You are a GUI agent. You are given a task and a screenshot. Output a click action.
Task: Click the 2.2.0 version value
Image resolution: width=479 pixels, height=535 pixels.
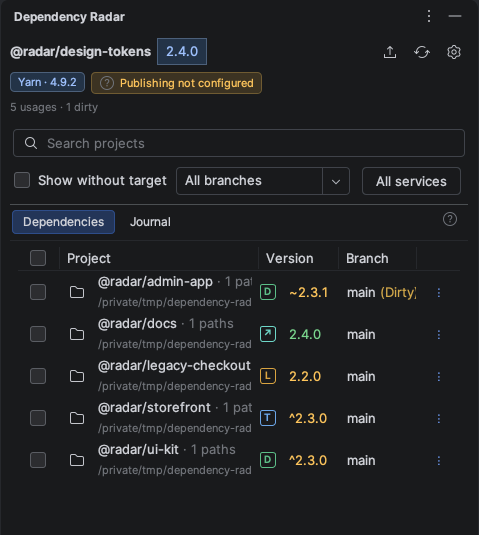point(305,376)
